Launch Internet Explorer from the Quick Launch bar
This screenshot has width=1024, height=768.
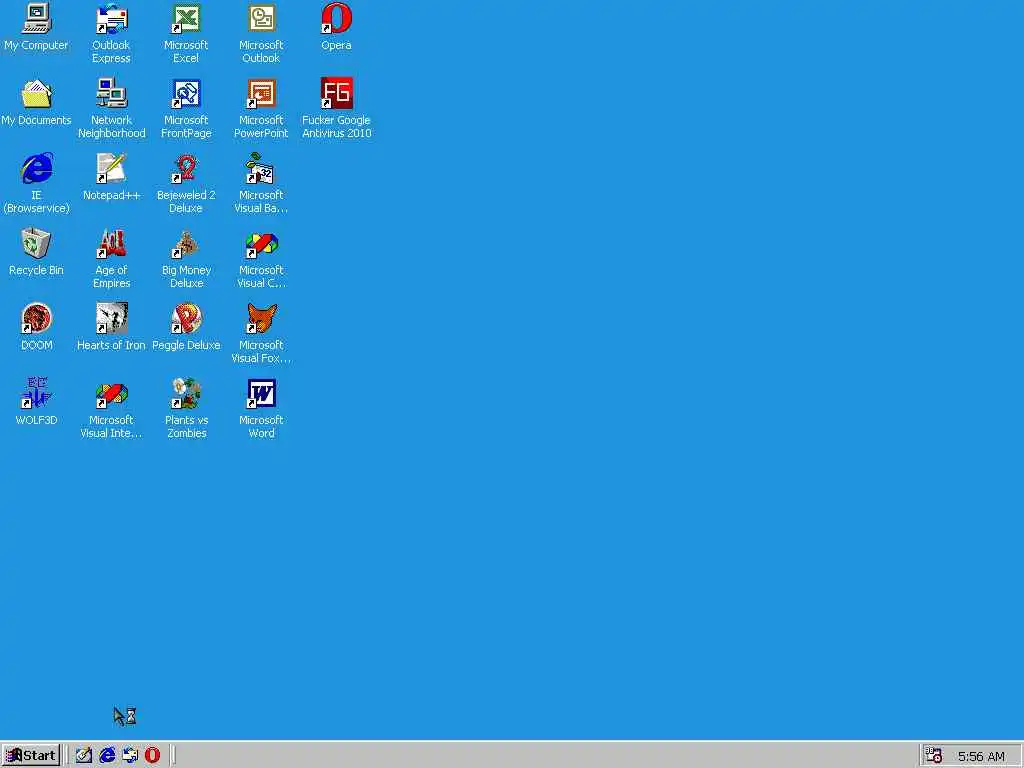pos(106,756)
